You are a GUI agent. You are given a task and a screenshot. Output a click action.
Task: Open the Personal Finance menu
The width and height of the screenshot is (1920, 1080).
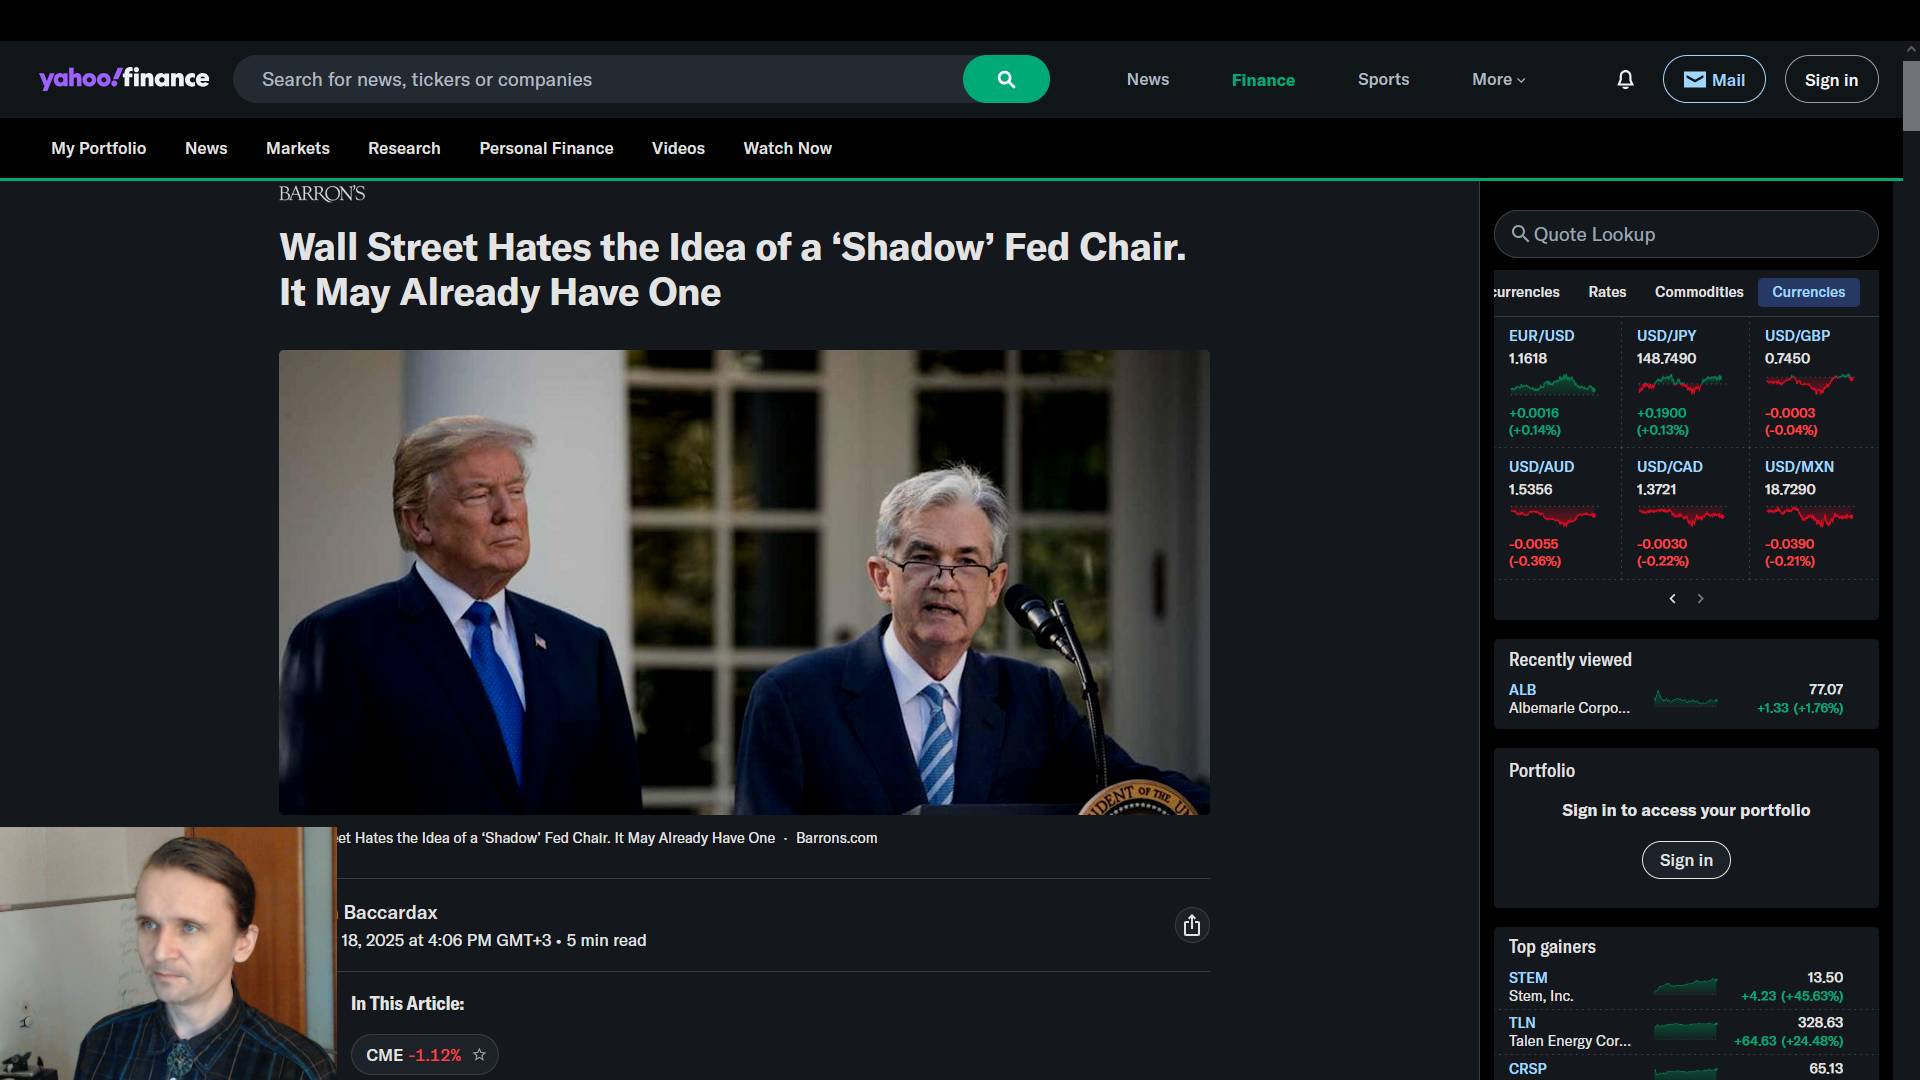(x=546, y=148)
